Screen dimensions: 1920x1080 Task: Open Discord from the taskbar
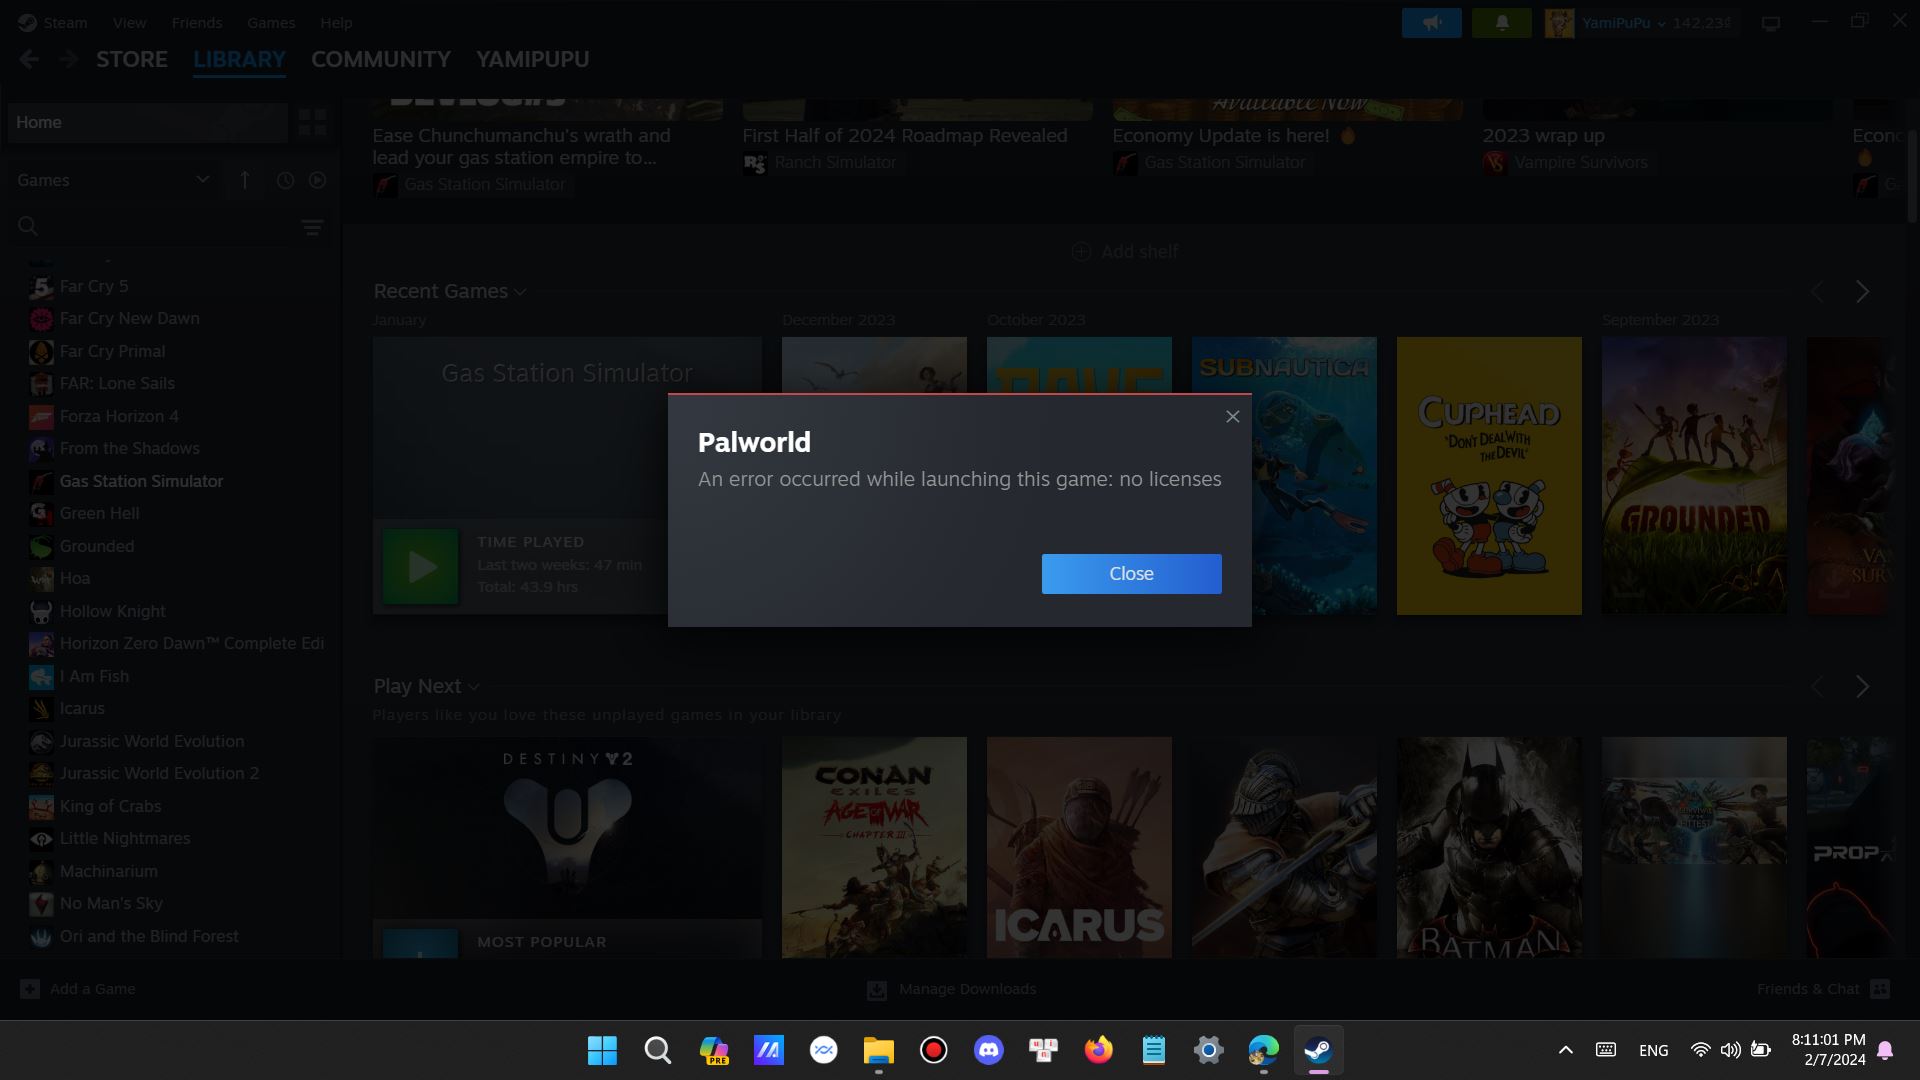point(988,1050)
